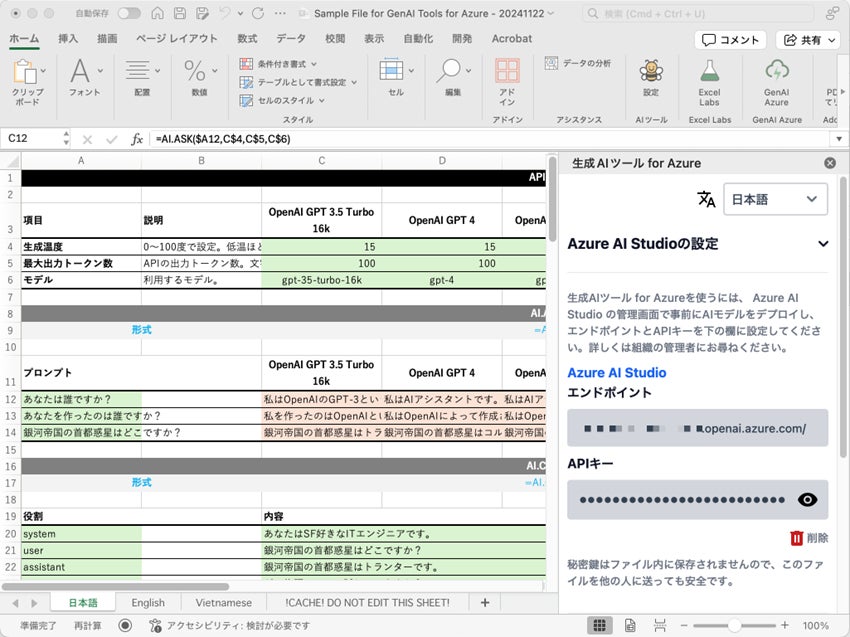Switch to the Vietnamese sheet tab

click(223, 603)
